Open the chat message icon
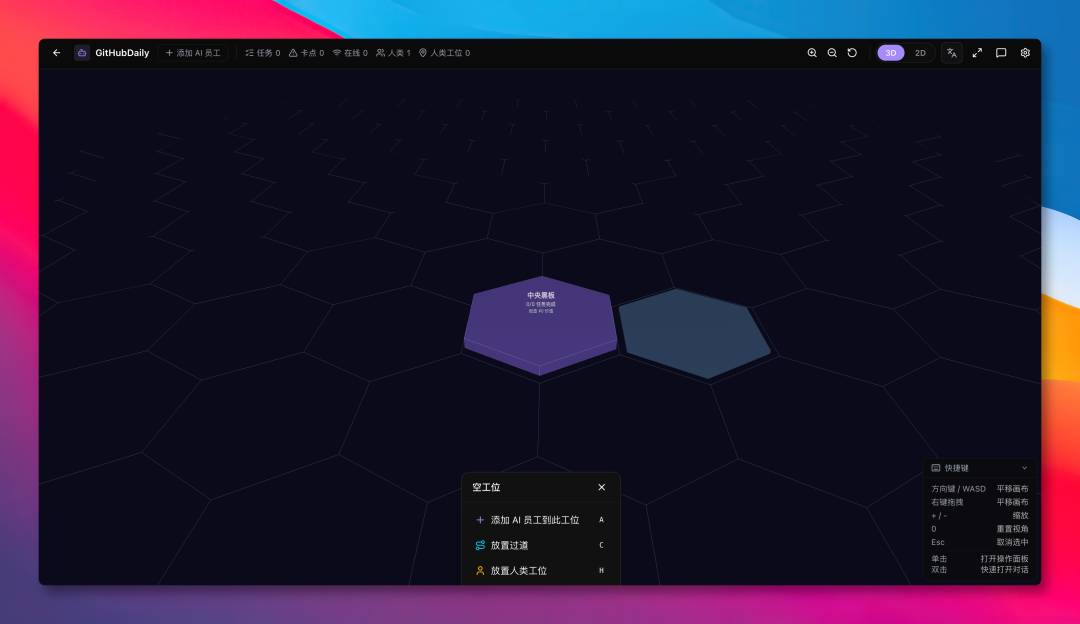The height and width of the screenshot is (624, 1080). coord(1001,53)
